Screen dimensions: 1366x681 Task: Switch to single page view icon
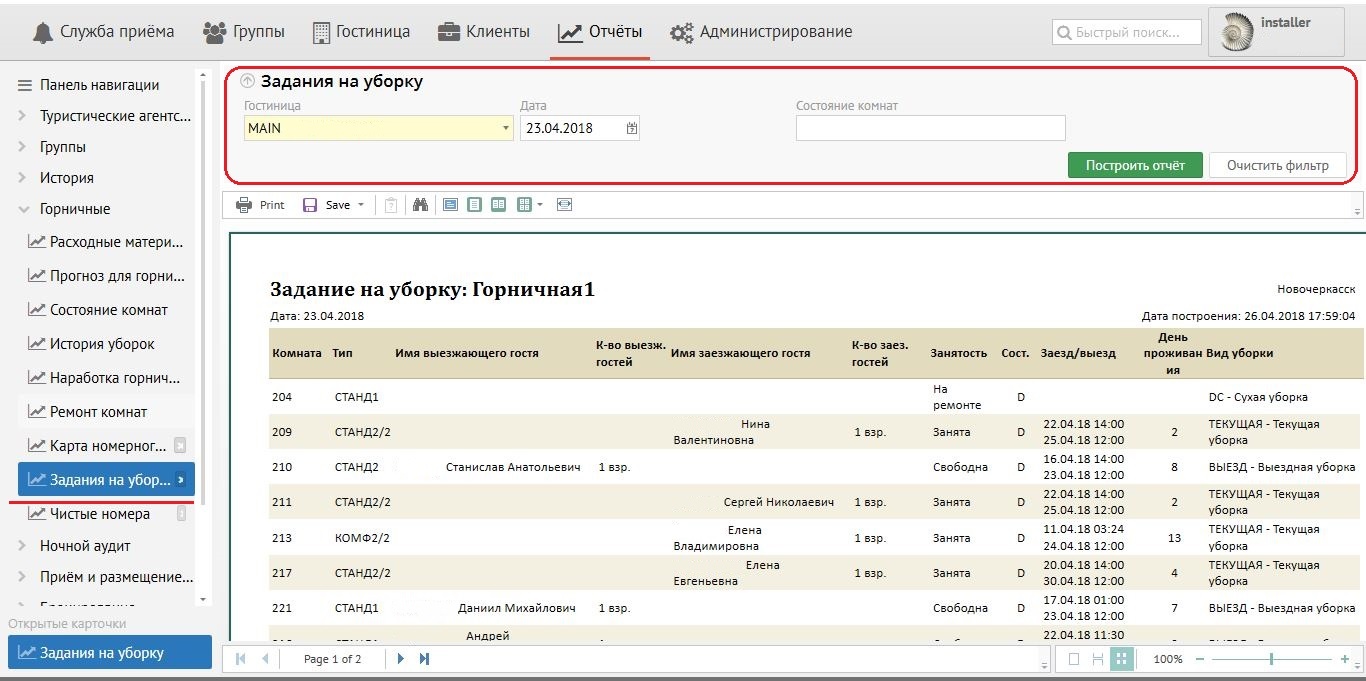point(474,205)
